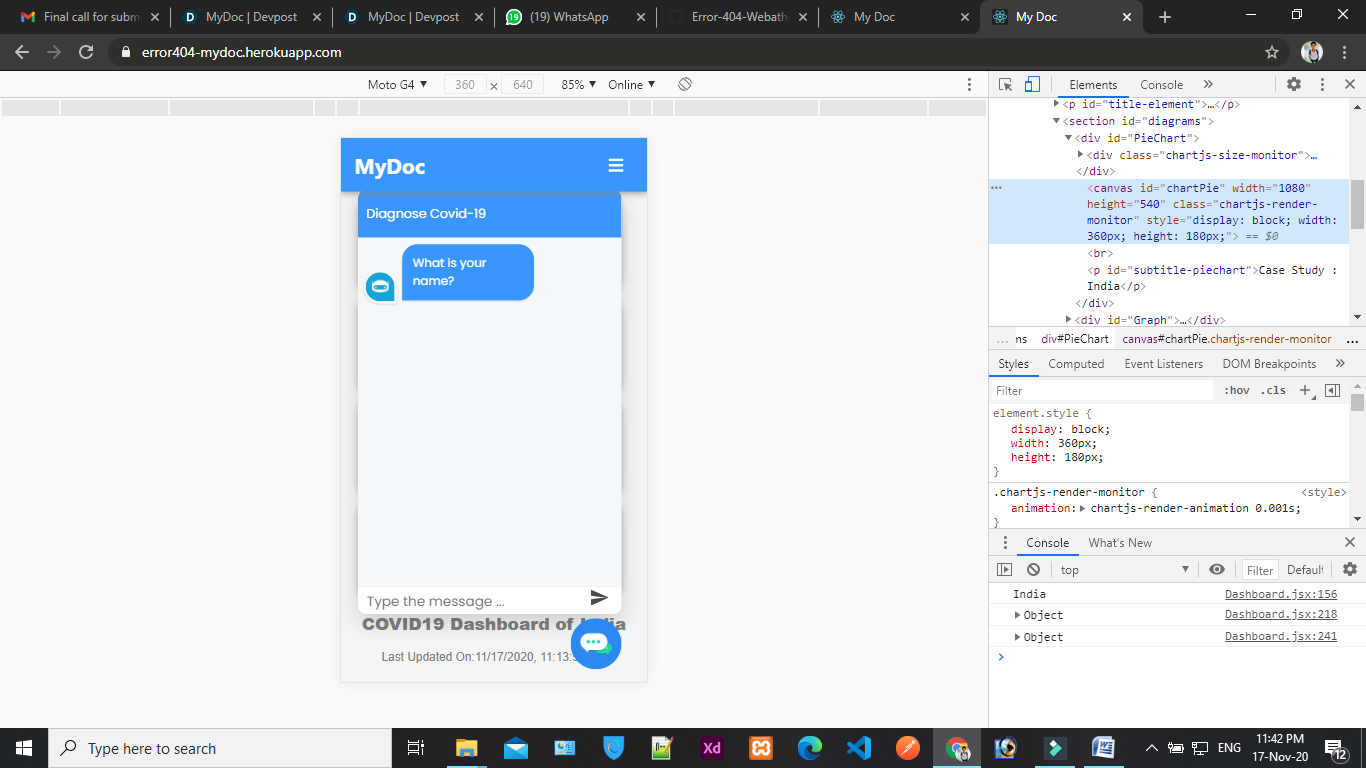Screen dimensions: 1366x768
Task: Toggle the computed styles sidebar pane
Action: [1332, 391]
